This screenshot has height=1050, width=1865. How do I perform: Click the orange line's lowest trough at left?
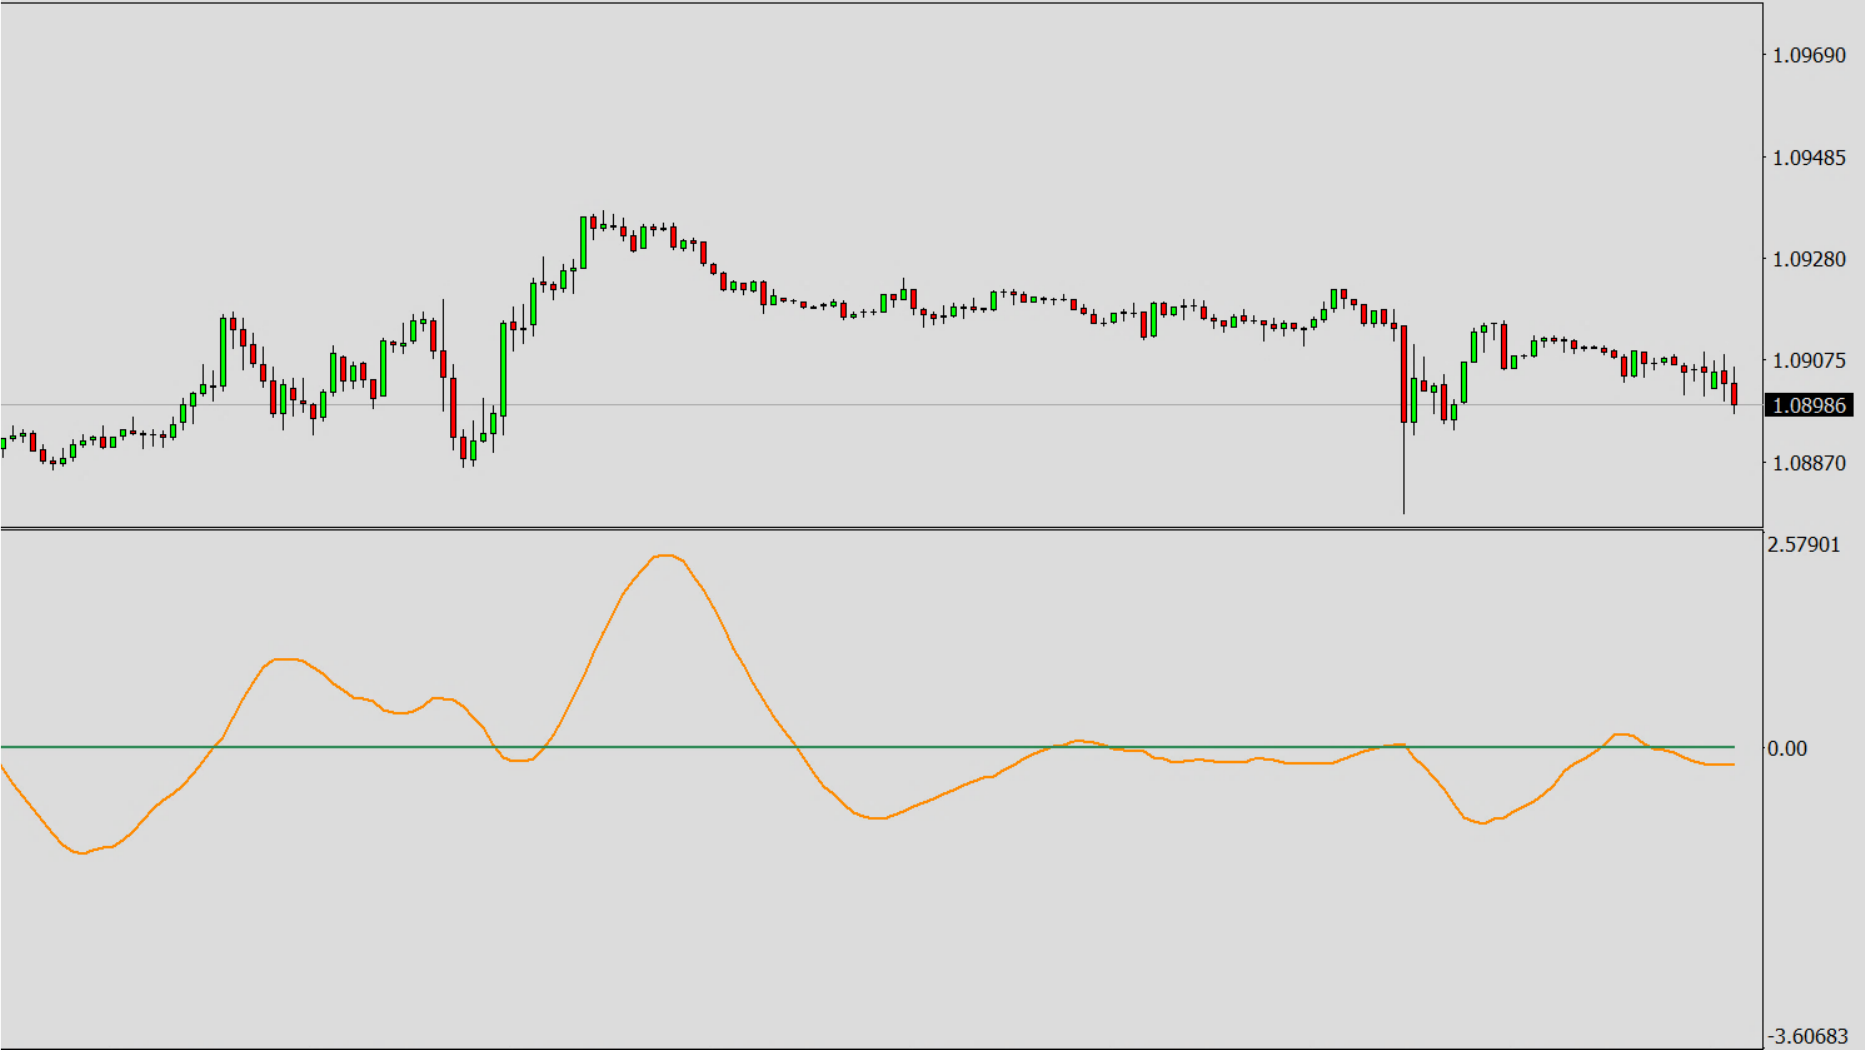click(81, 853)
